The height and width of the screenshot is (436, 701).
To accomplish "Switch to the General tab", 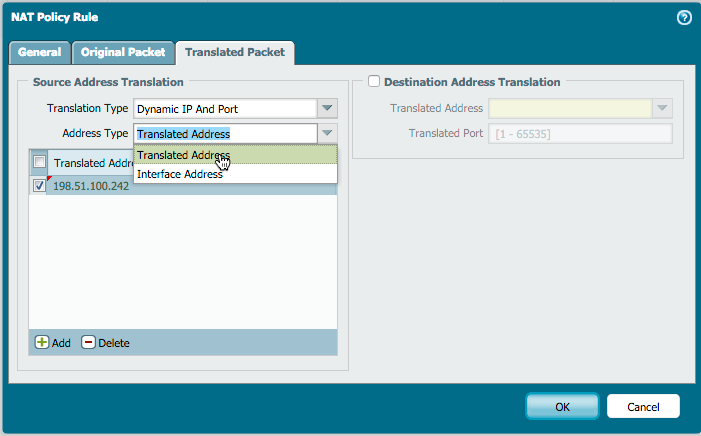I will coord(40,52).
